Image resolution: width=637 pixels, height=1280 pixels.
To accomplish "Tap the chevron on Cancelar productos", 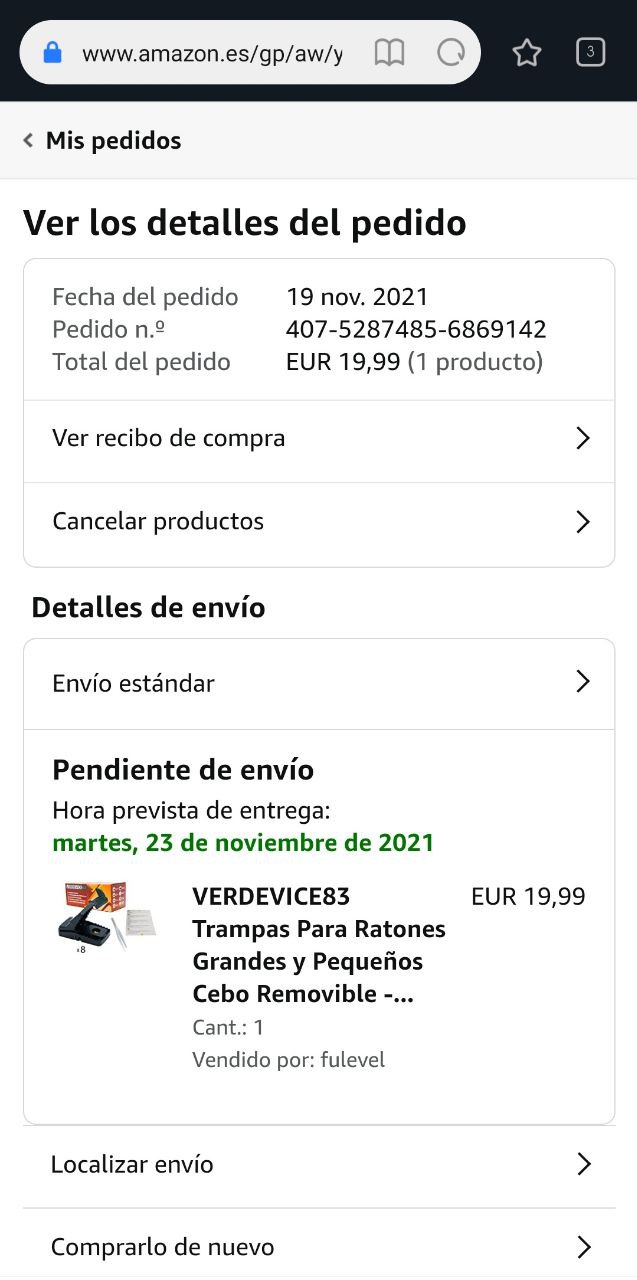I will tap(583, 521).
